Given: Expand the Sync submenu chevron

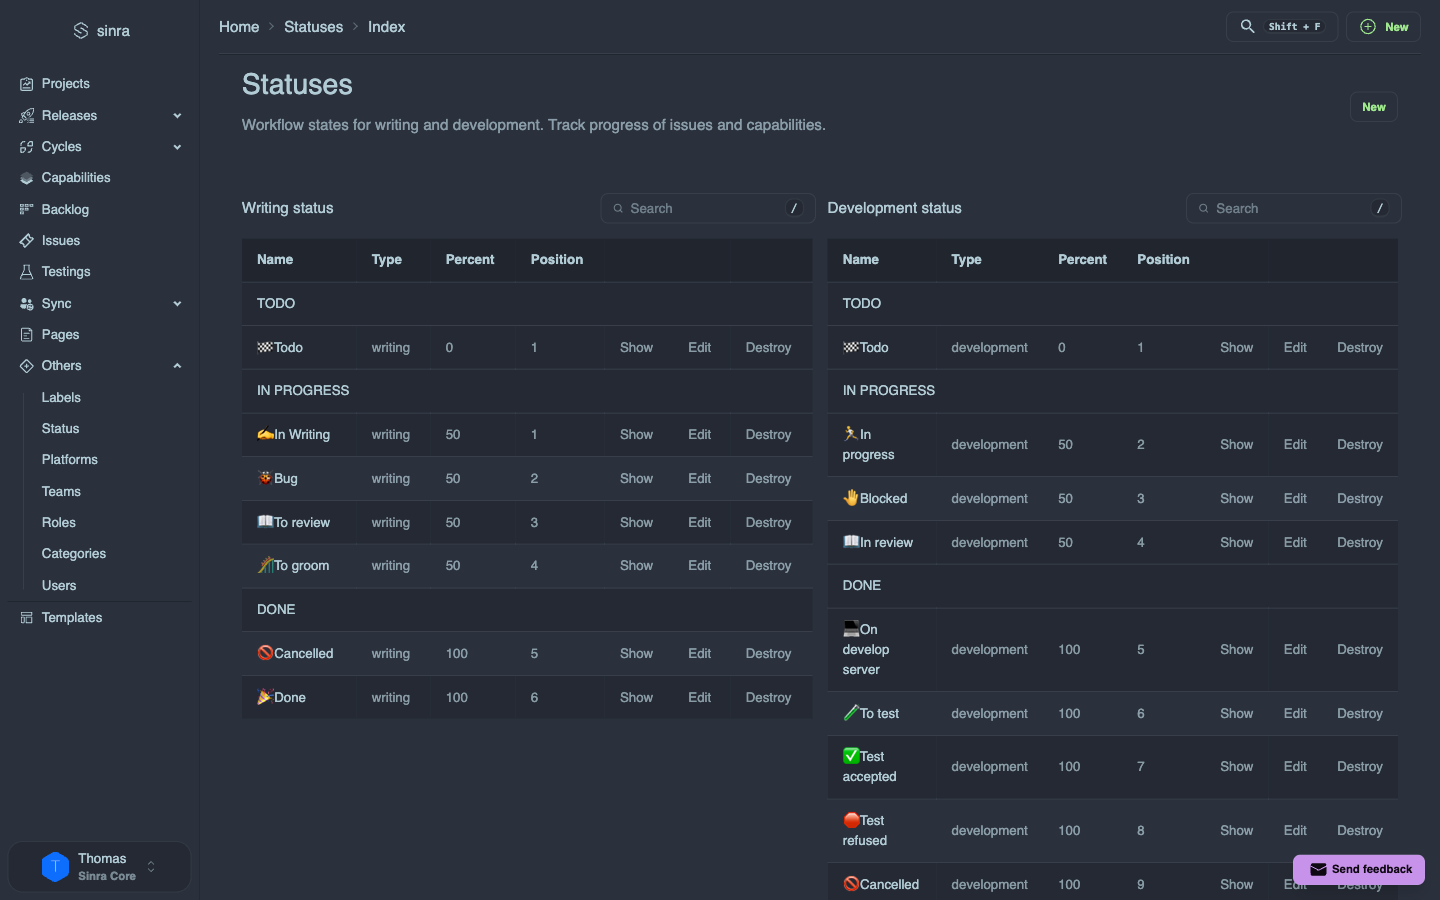Looking at the screenshot, I should 177,304.
